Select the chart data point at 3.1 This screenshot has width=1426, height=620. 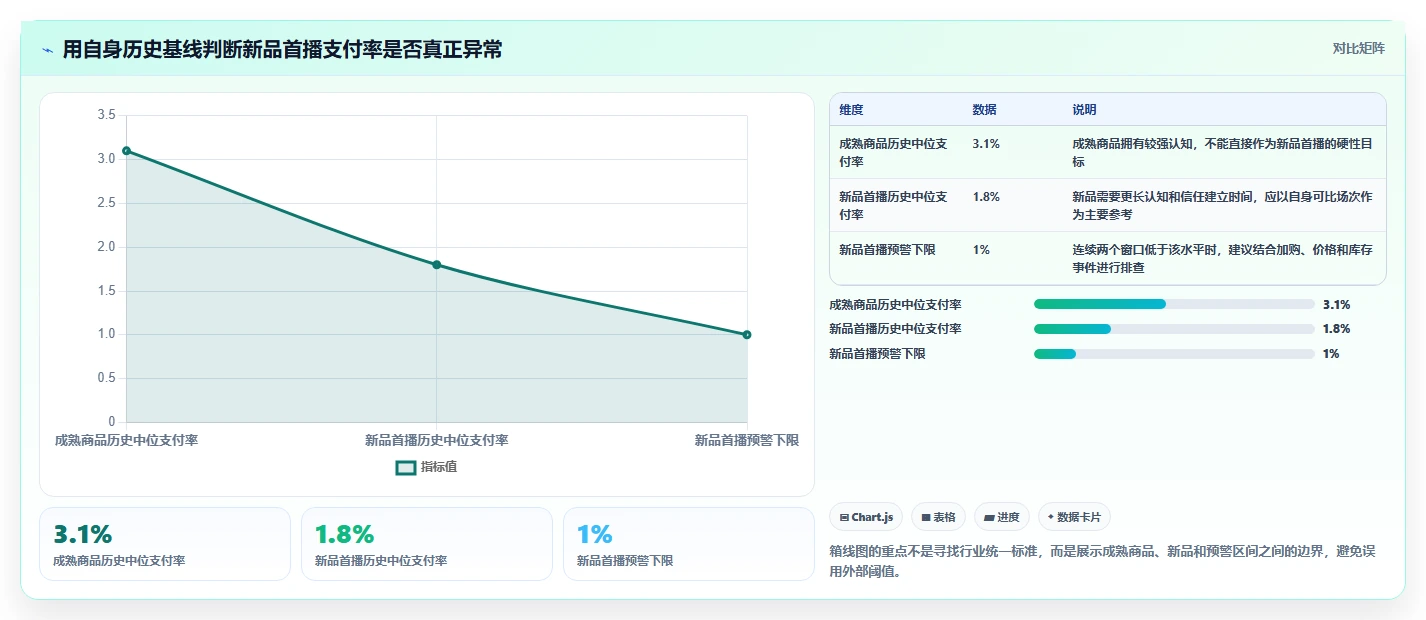tap(126, 151)
